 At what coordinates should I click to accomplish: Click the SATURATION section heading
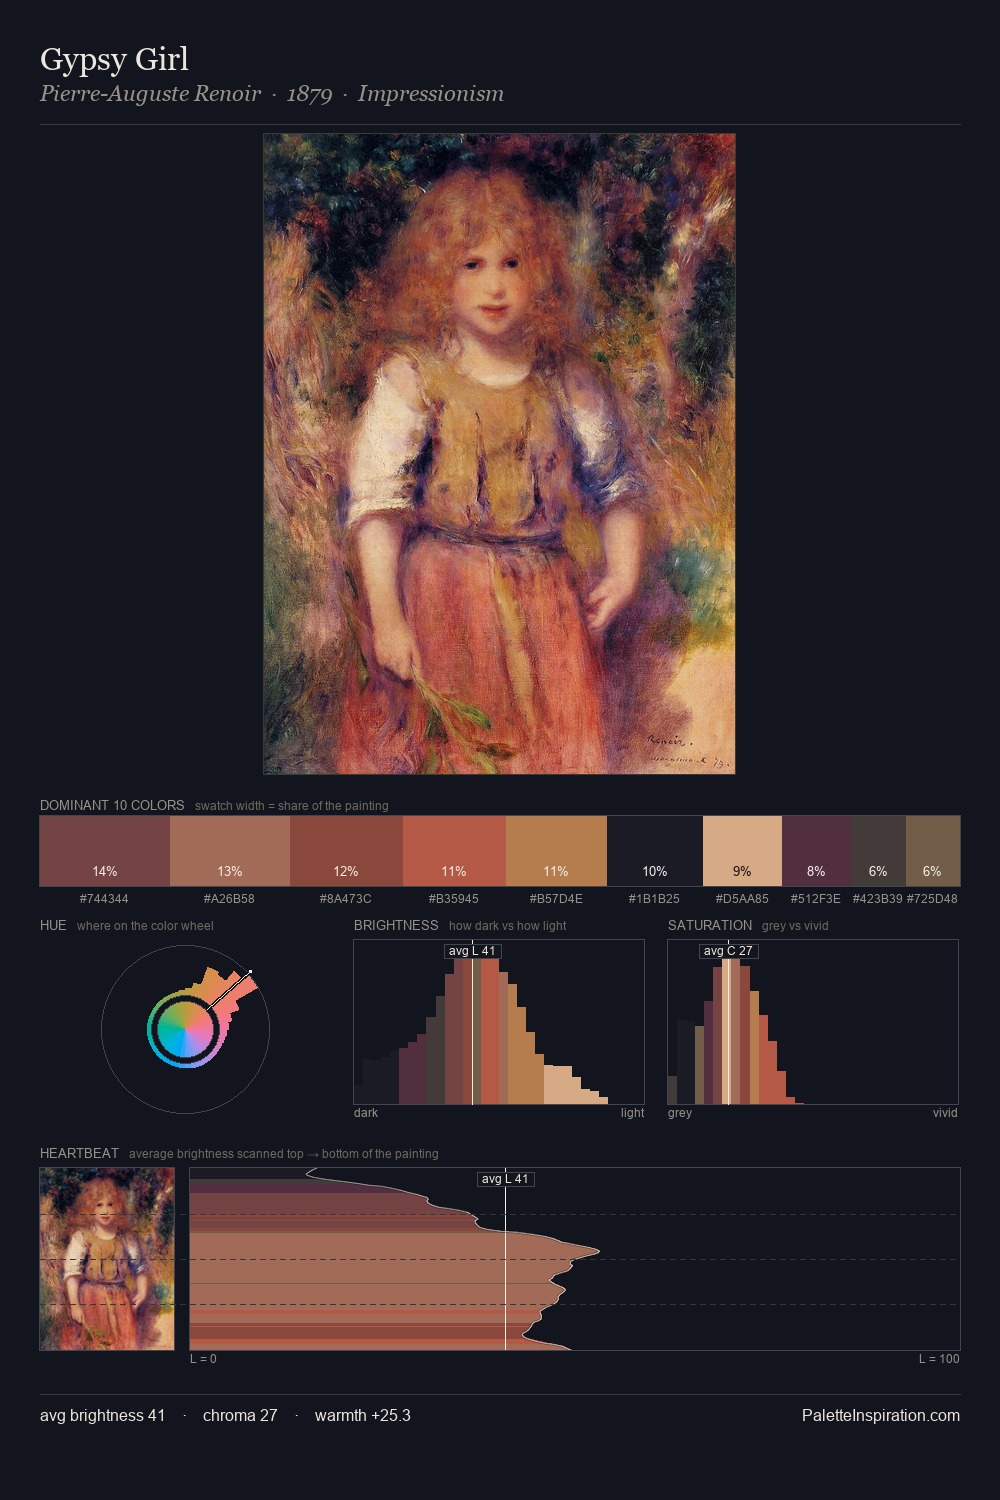710,926
